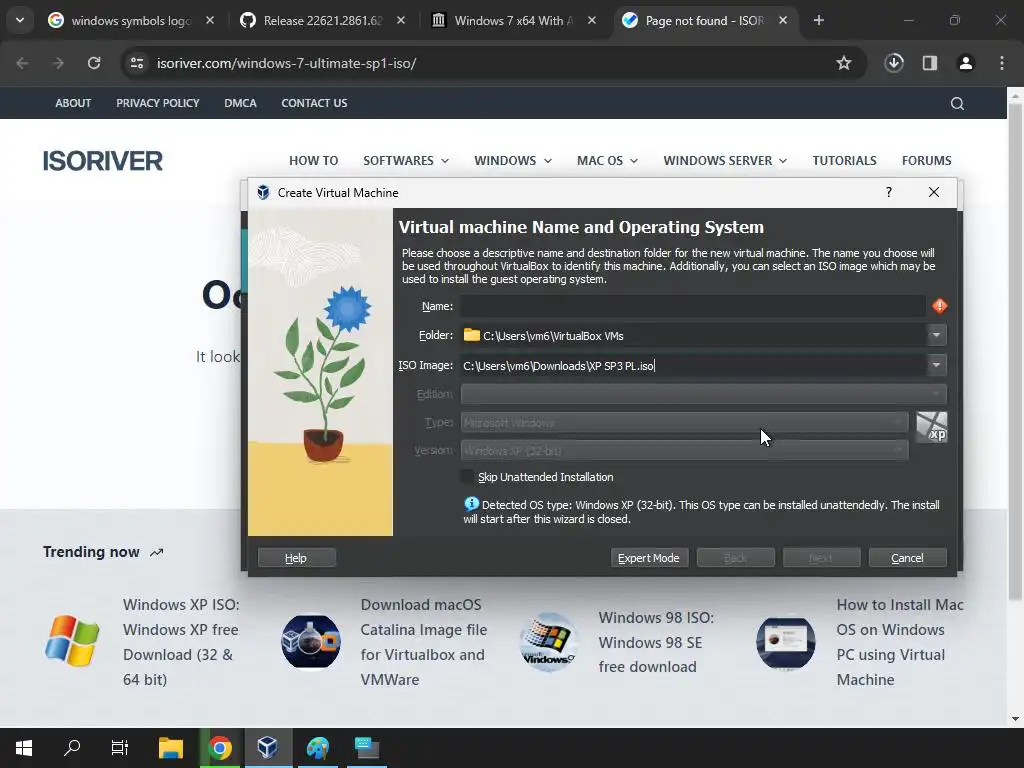Bookmark this page with the star icon
Image resolution: width=1024 pixels, height=768 pixels.
click(x=844, y=63)
